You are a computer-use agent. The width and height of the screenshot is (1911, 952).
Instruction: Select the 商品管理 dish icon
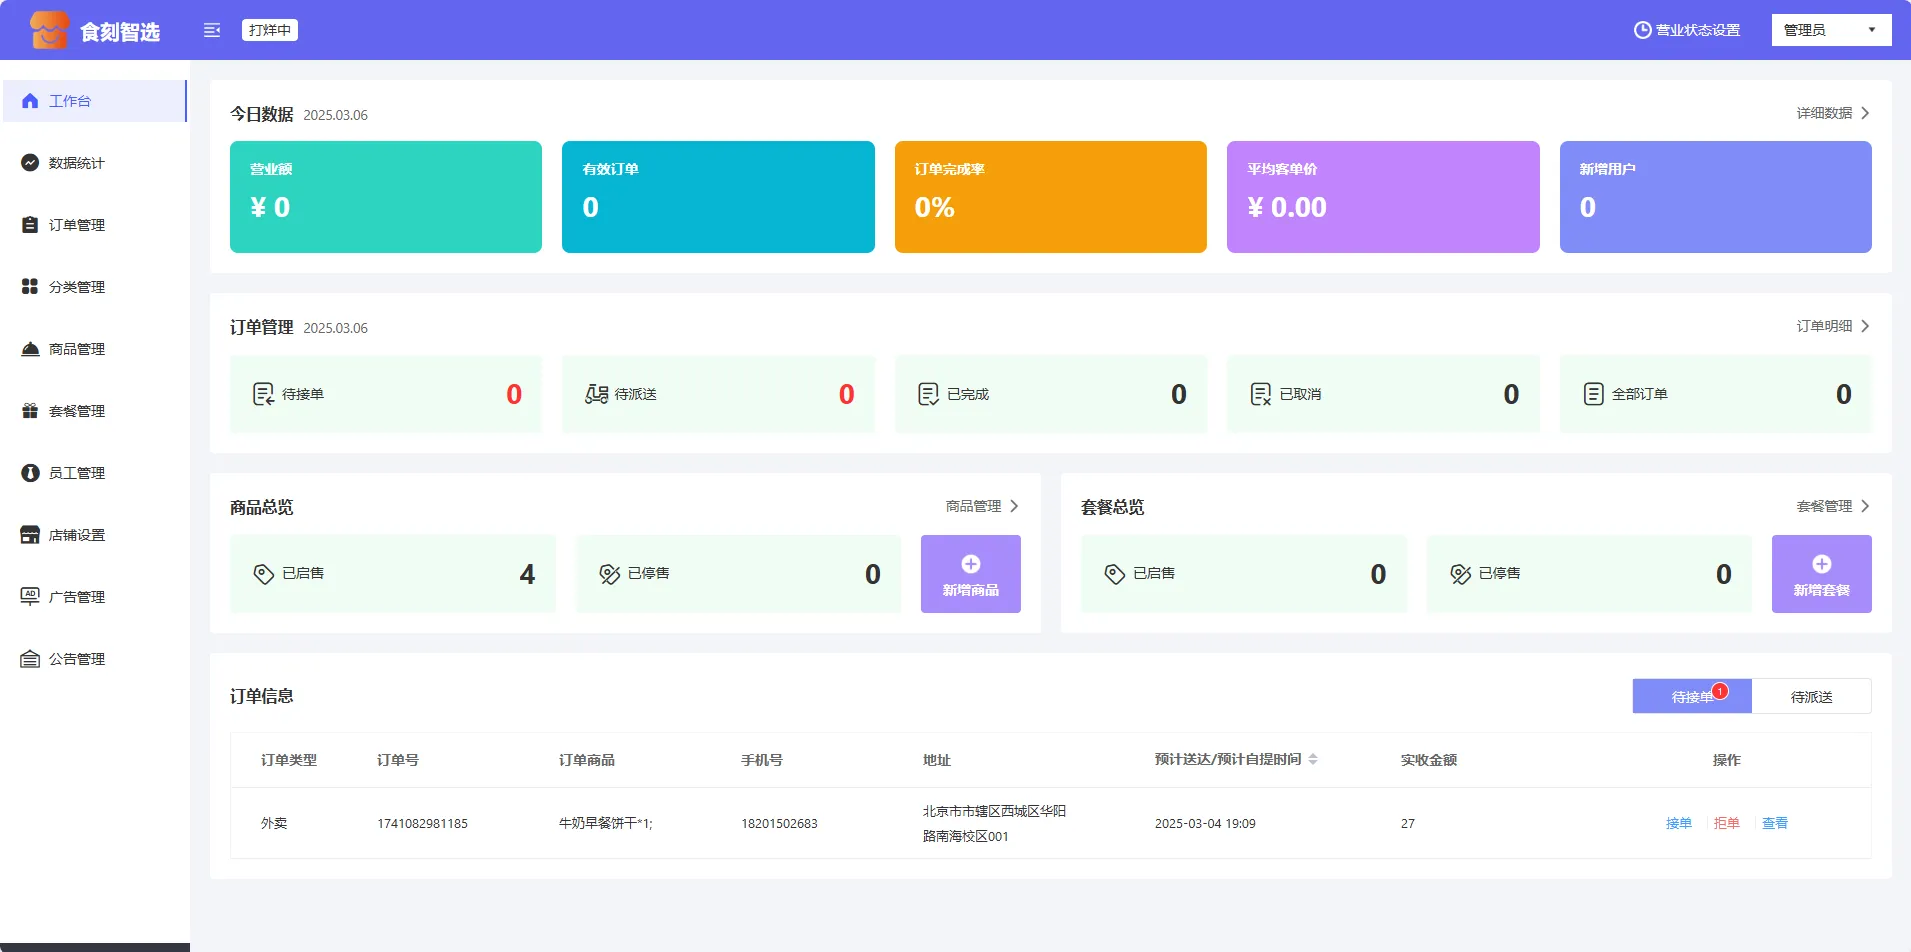point(30,349)
